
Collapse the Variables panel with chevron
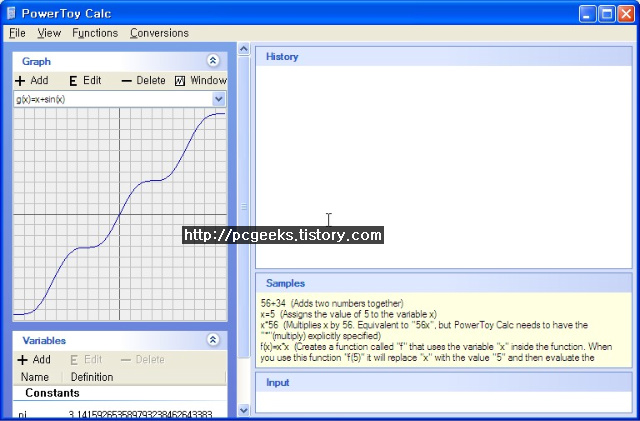pyautogui.click(x=213, y=340)
